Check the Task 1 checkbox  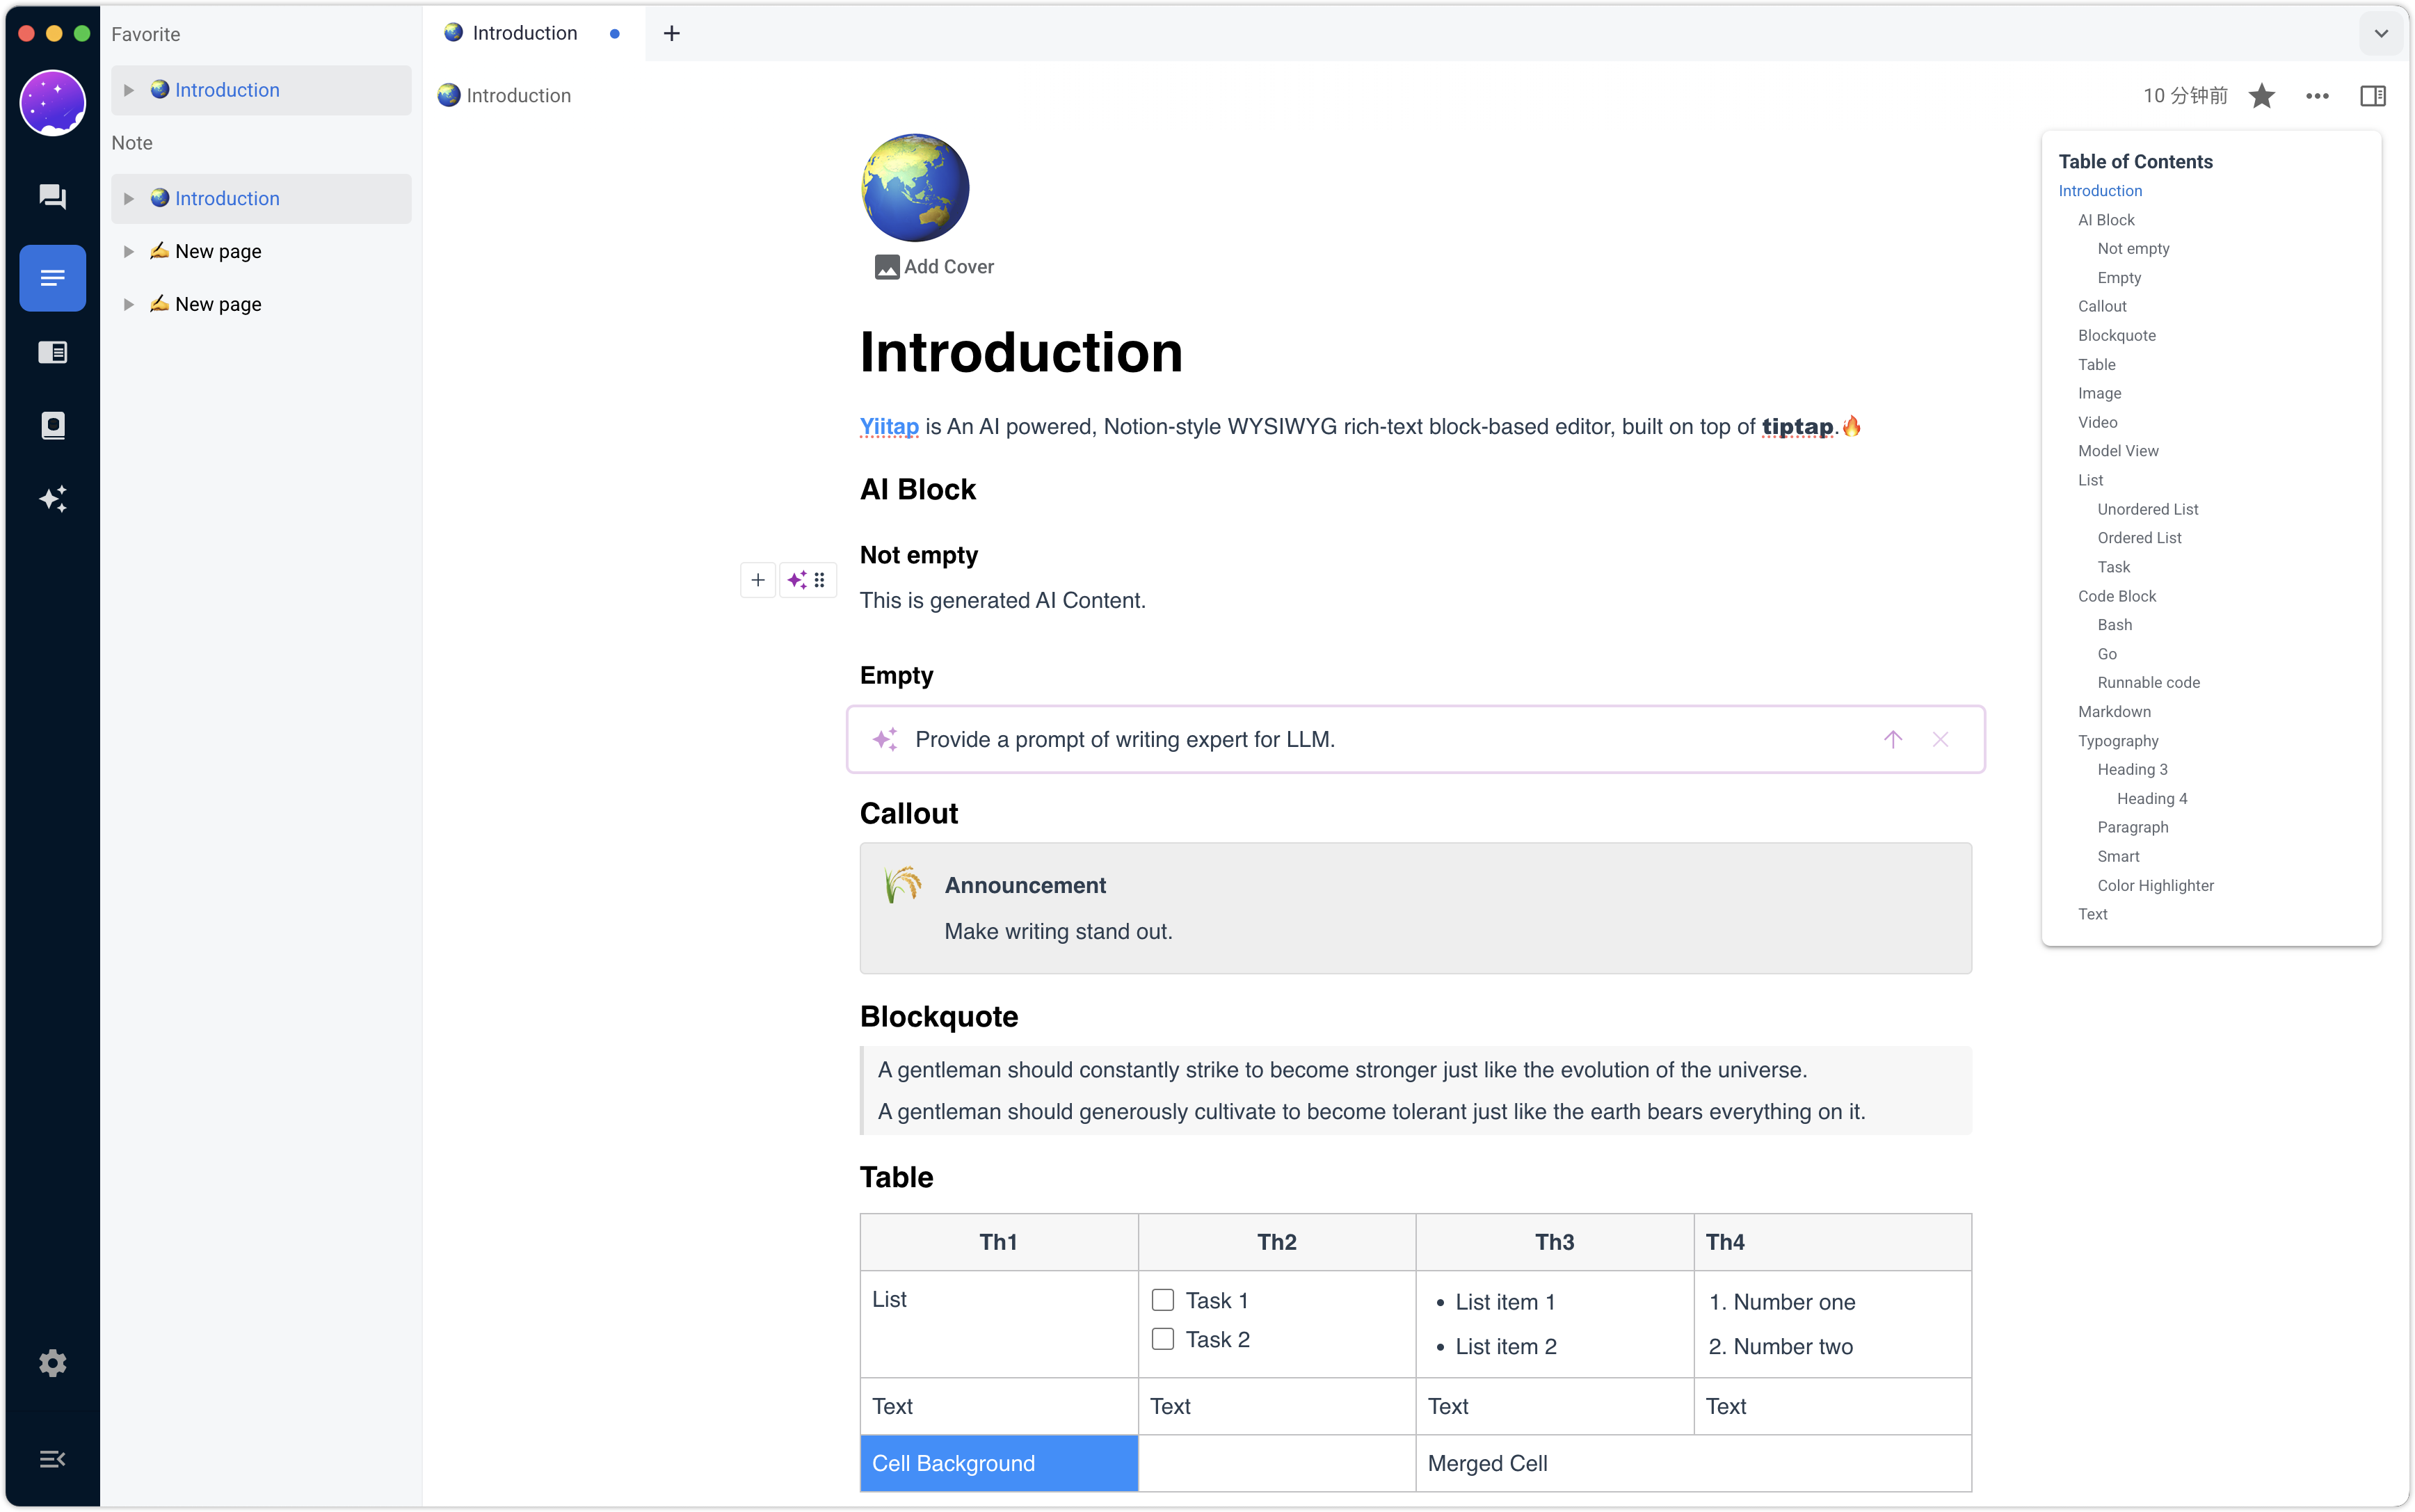click(x=1162, y=1300)
